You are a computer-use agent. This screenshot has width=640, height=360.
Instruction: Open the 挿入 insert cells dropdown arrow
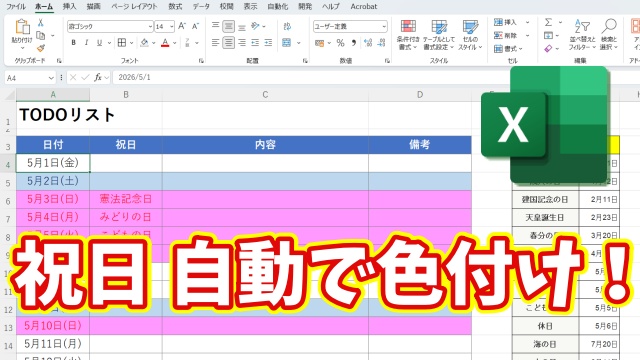coord(527,22)
